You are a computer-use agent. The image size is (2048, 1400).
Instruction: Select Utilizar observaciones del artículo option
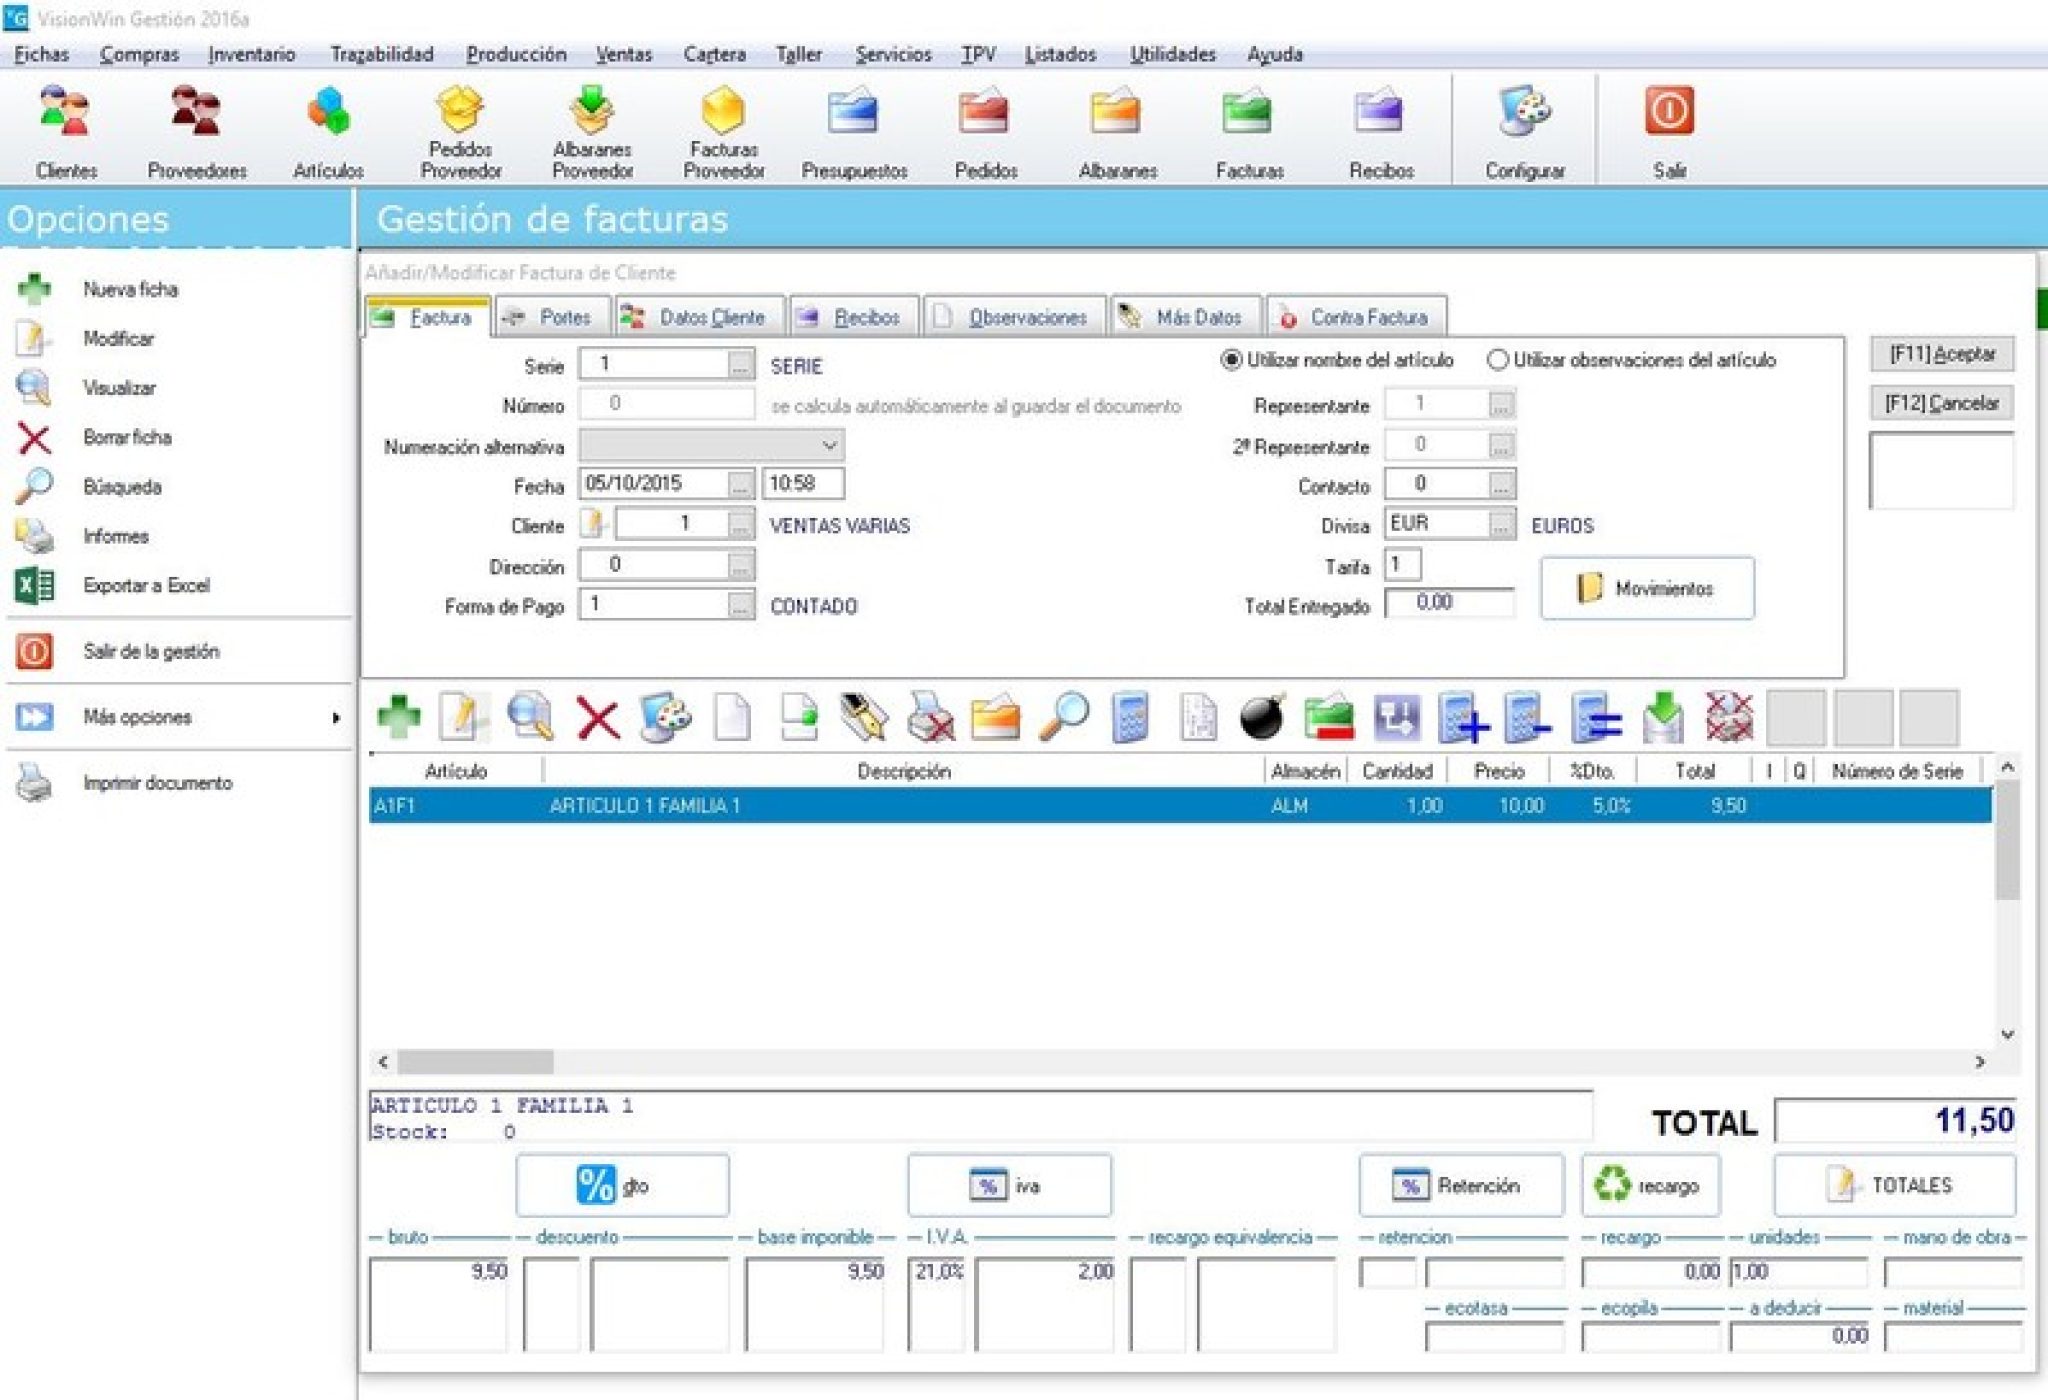[x=1497, y=360]
